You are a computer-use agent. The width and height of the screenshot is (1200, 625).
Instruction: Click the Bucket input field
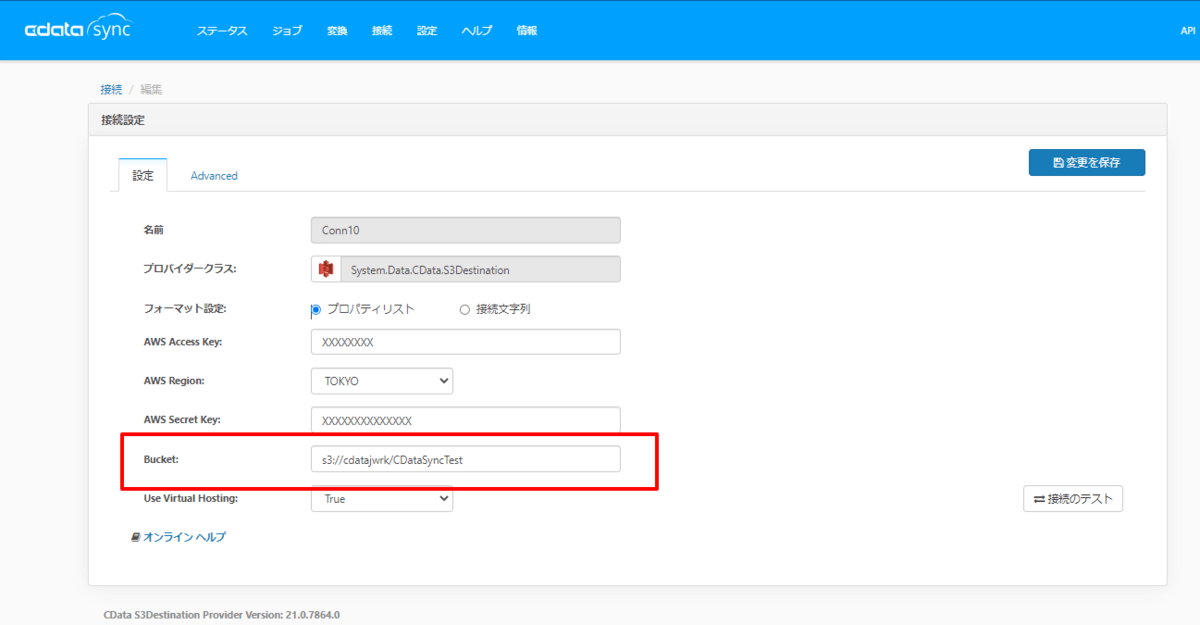pyautogui.click(x=466, y=459)
